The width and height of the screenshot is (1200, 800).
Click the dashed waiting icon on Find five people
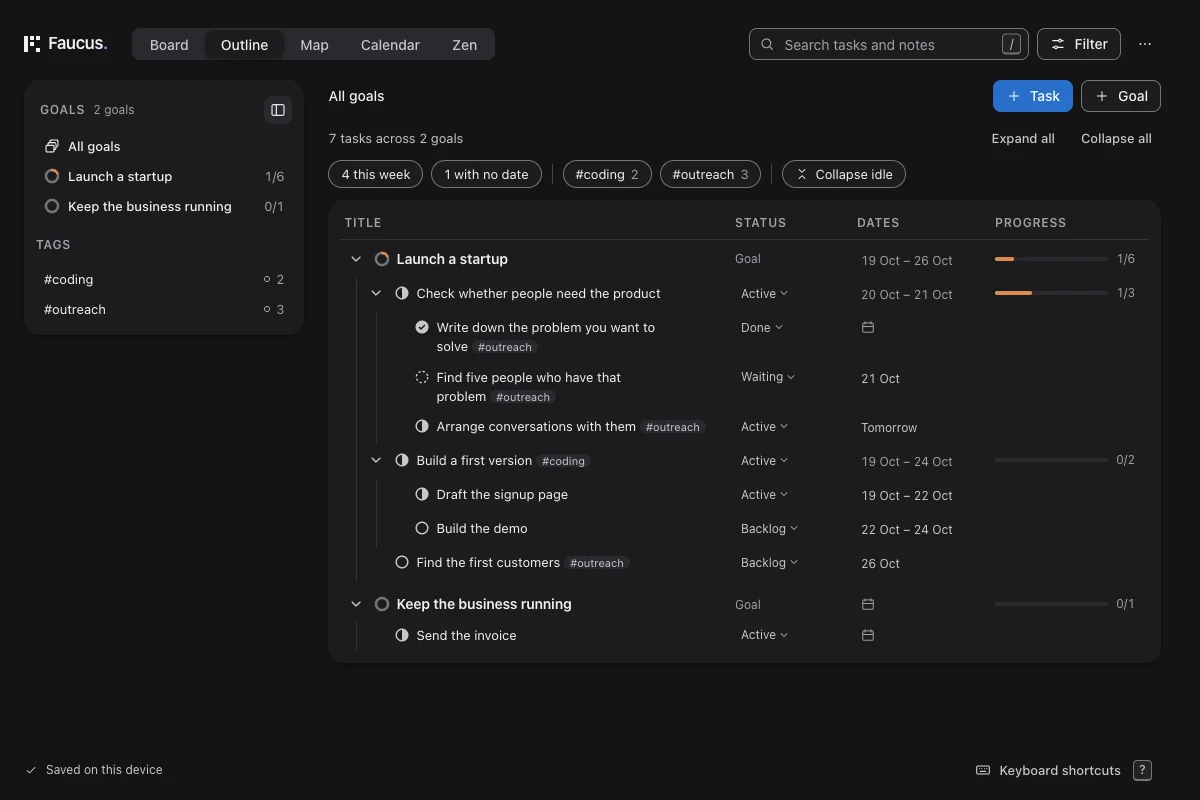(x=422, y=377)
